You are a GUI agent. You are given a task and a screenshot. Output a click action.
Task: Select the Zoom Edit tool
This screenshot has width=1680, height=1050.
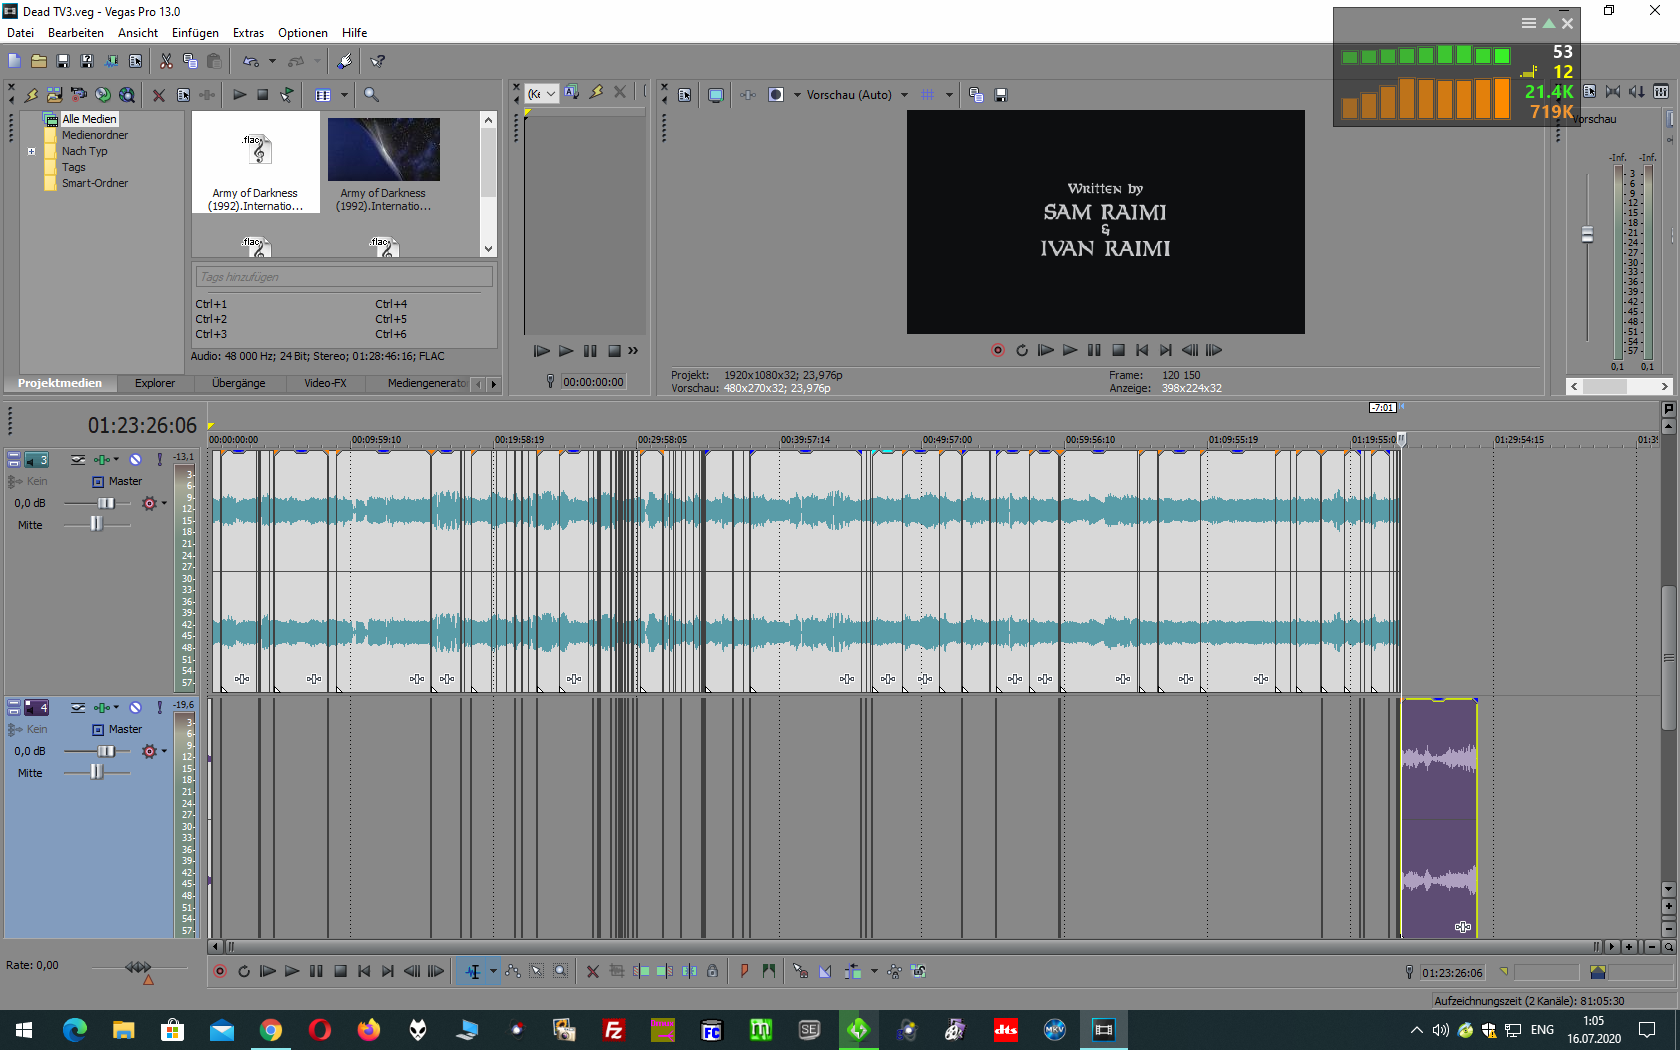[561, 971]
